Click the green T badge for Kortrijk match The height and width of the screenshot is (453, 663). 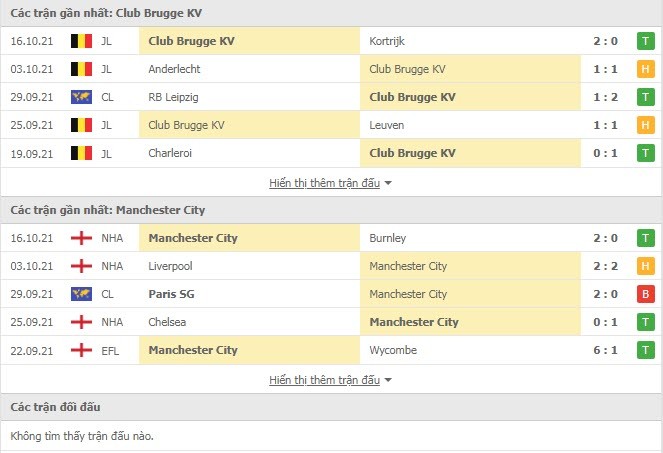(645, 41)
